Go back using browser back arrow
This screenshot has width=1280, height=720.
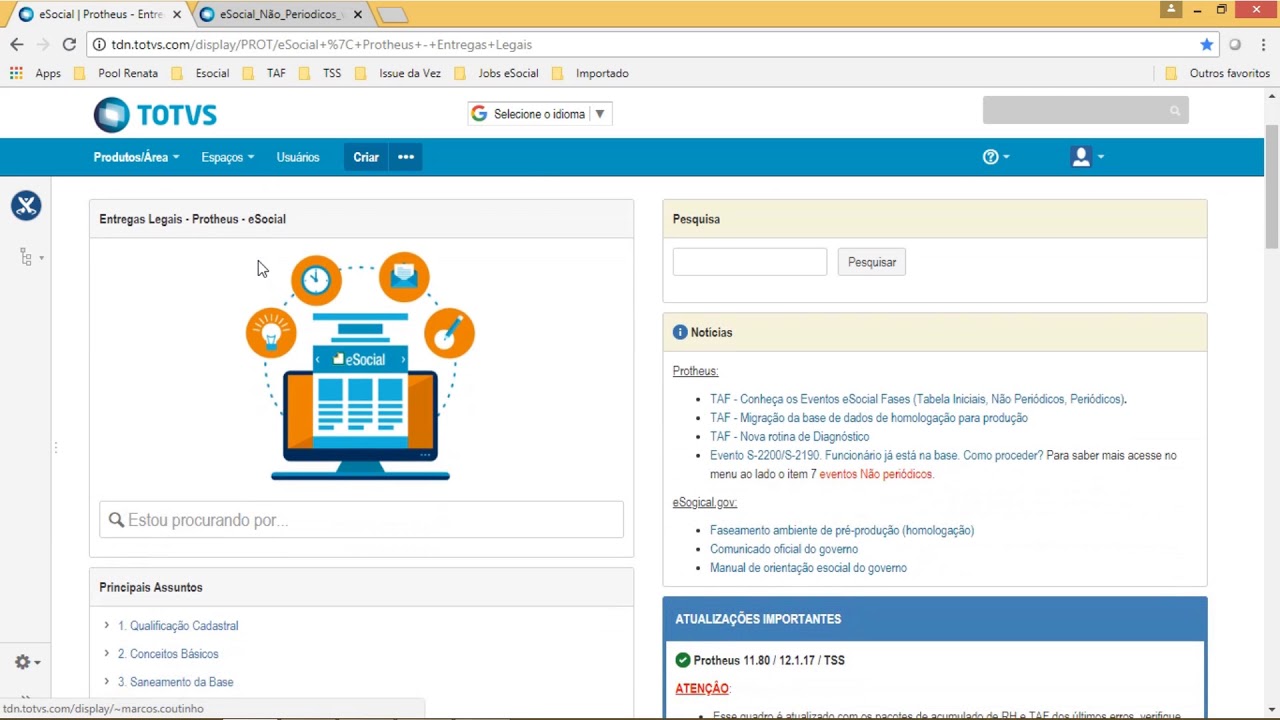16,44
